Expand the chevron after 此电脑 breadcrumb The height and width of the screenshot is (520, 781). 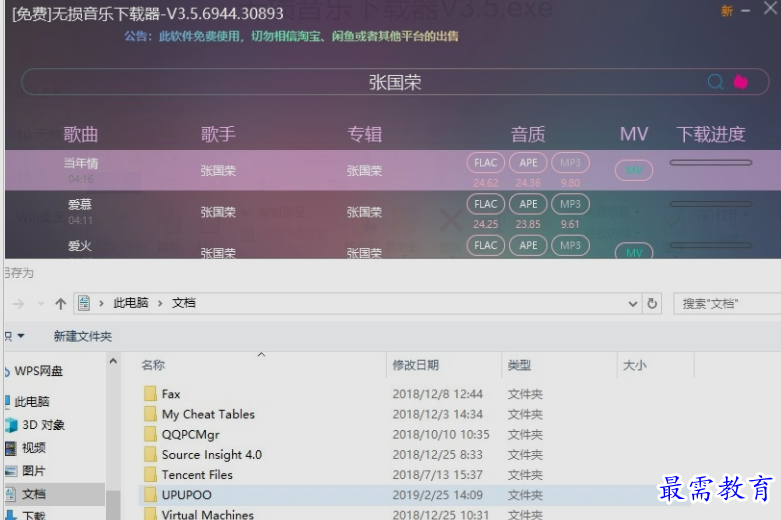[160, 303]
